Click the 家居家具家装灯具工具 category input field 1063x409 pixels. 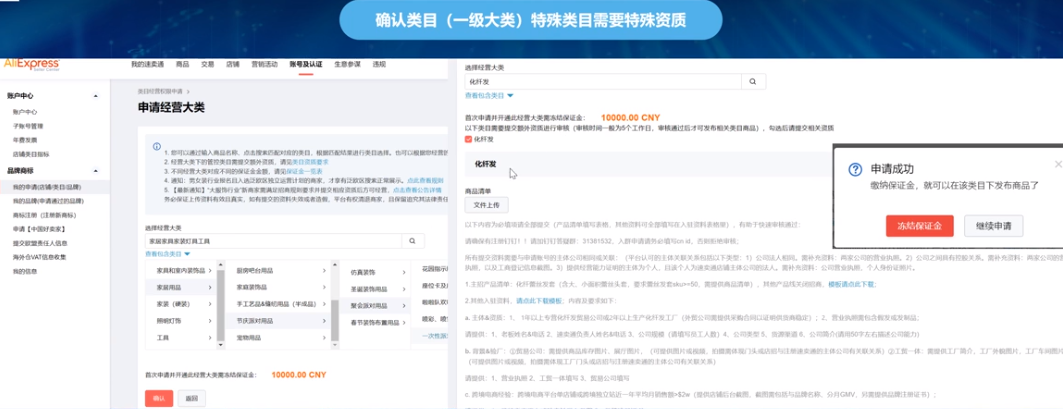(273, 241)
